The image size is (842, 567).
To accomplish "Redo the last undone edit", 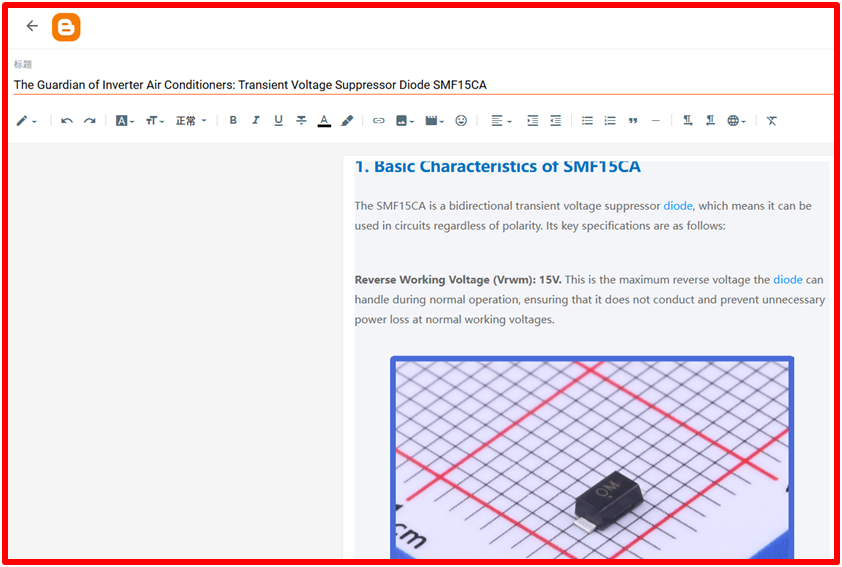I will coord(90,121).
